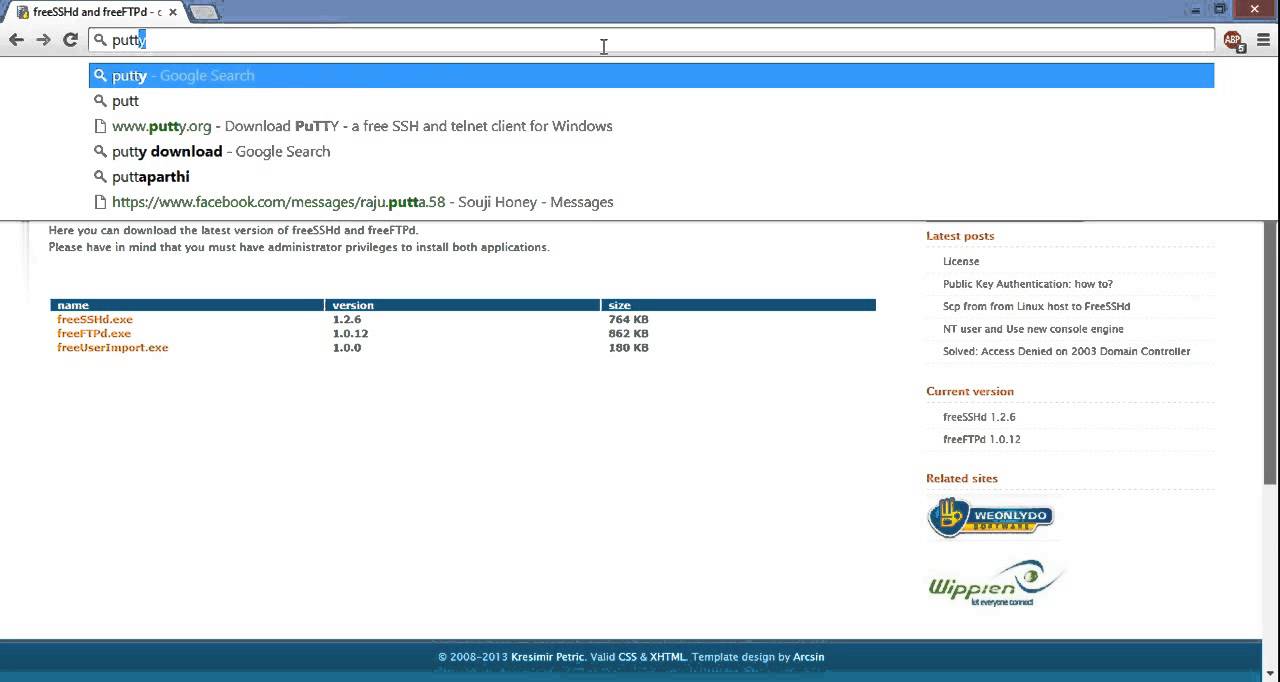Select 'putty download' Google Search suggestion
1280x682 pixels.
(x=652, y=151)
